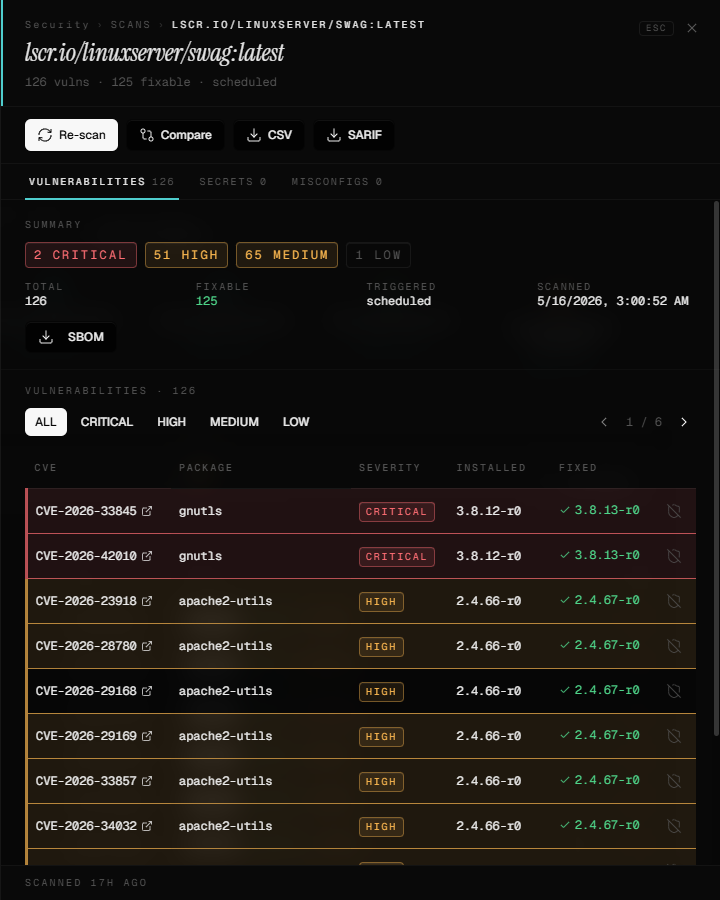Suppress CVE-2026-33857 via shield icon

point(674,781)
